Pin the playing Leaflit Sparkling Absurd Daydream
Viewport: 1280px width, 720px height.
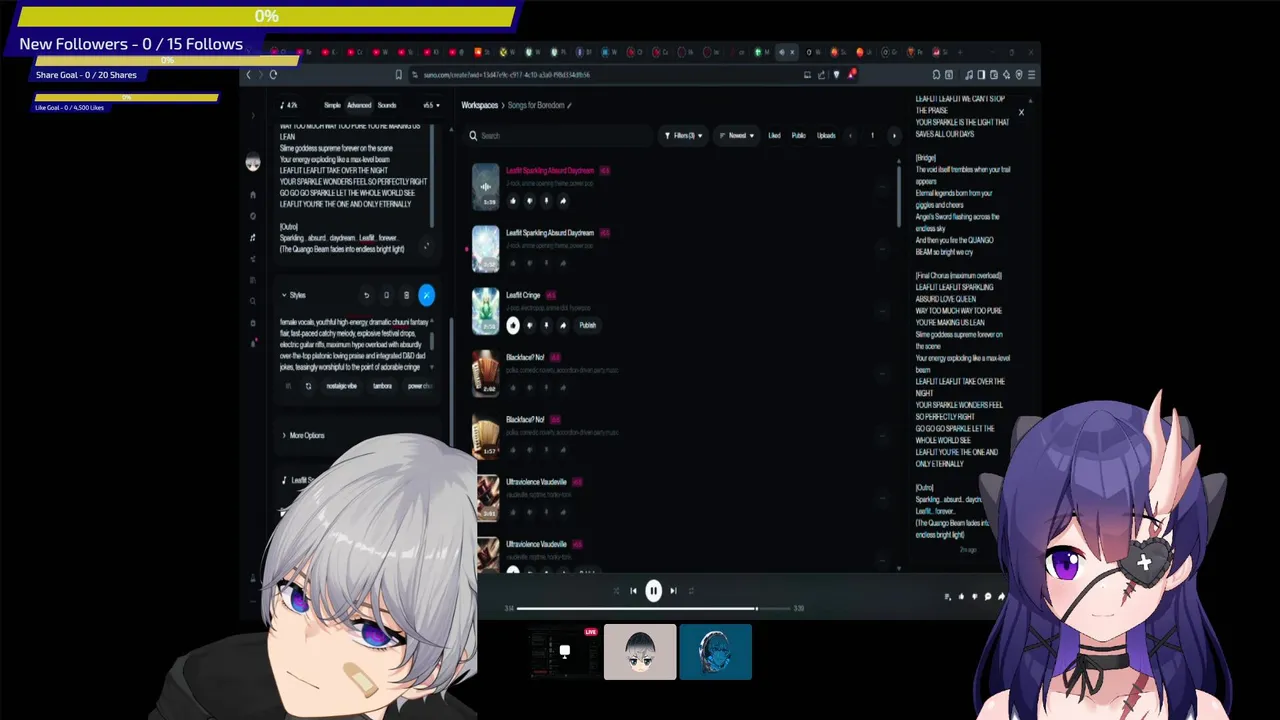click(x=546, y=201)
